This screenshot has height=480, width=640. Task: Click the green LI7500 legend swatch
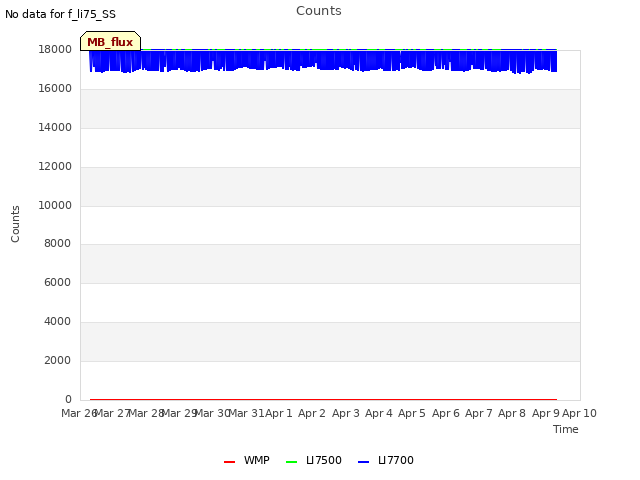click(x=291, y=462)
